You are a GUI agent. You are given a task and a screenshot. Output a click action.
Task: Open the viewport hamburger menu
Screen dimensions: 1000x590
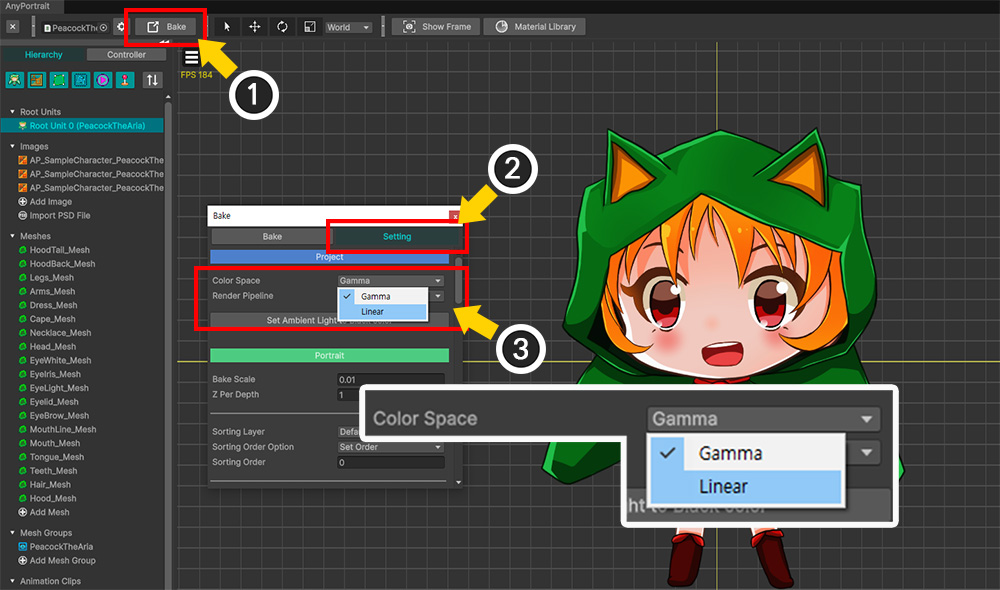pyautogui.click(x=191, y=57)
